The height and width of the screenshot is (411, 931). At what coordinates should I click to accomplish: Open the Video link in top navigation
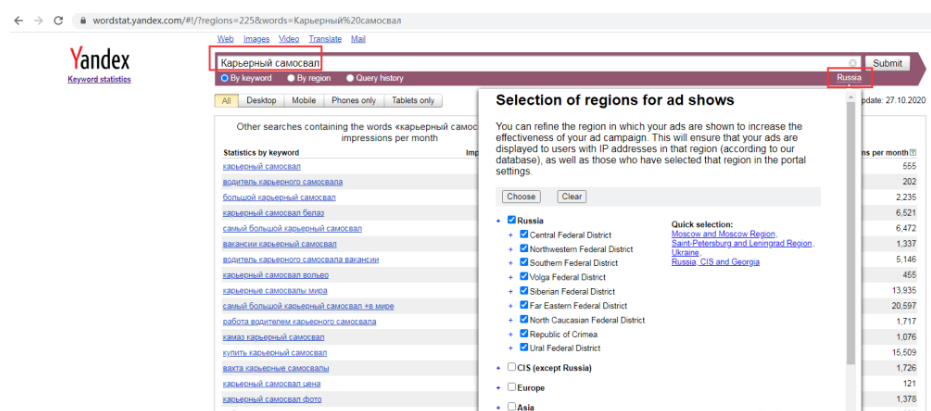pyautogui.click(x=289, y=39)
